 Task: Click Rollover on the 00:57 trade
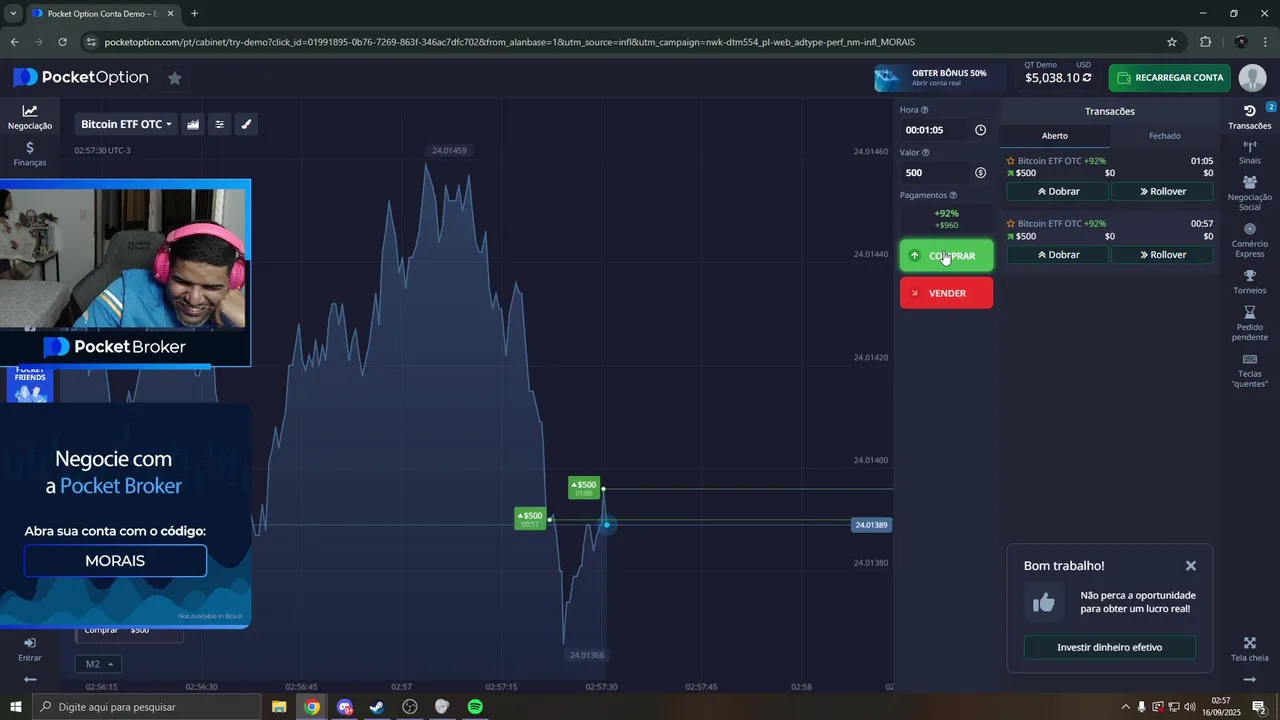1162,255
